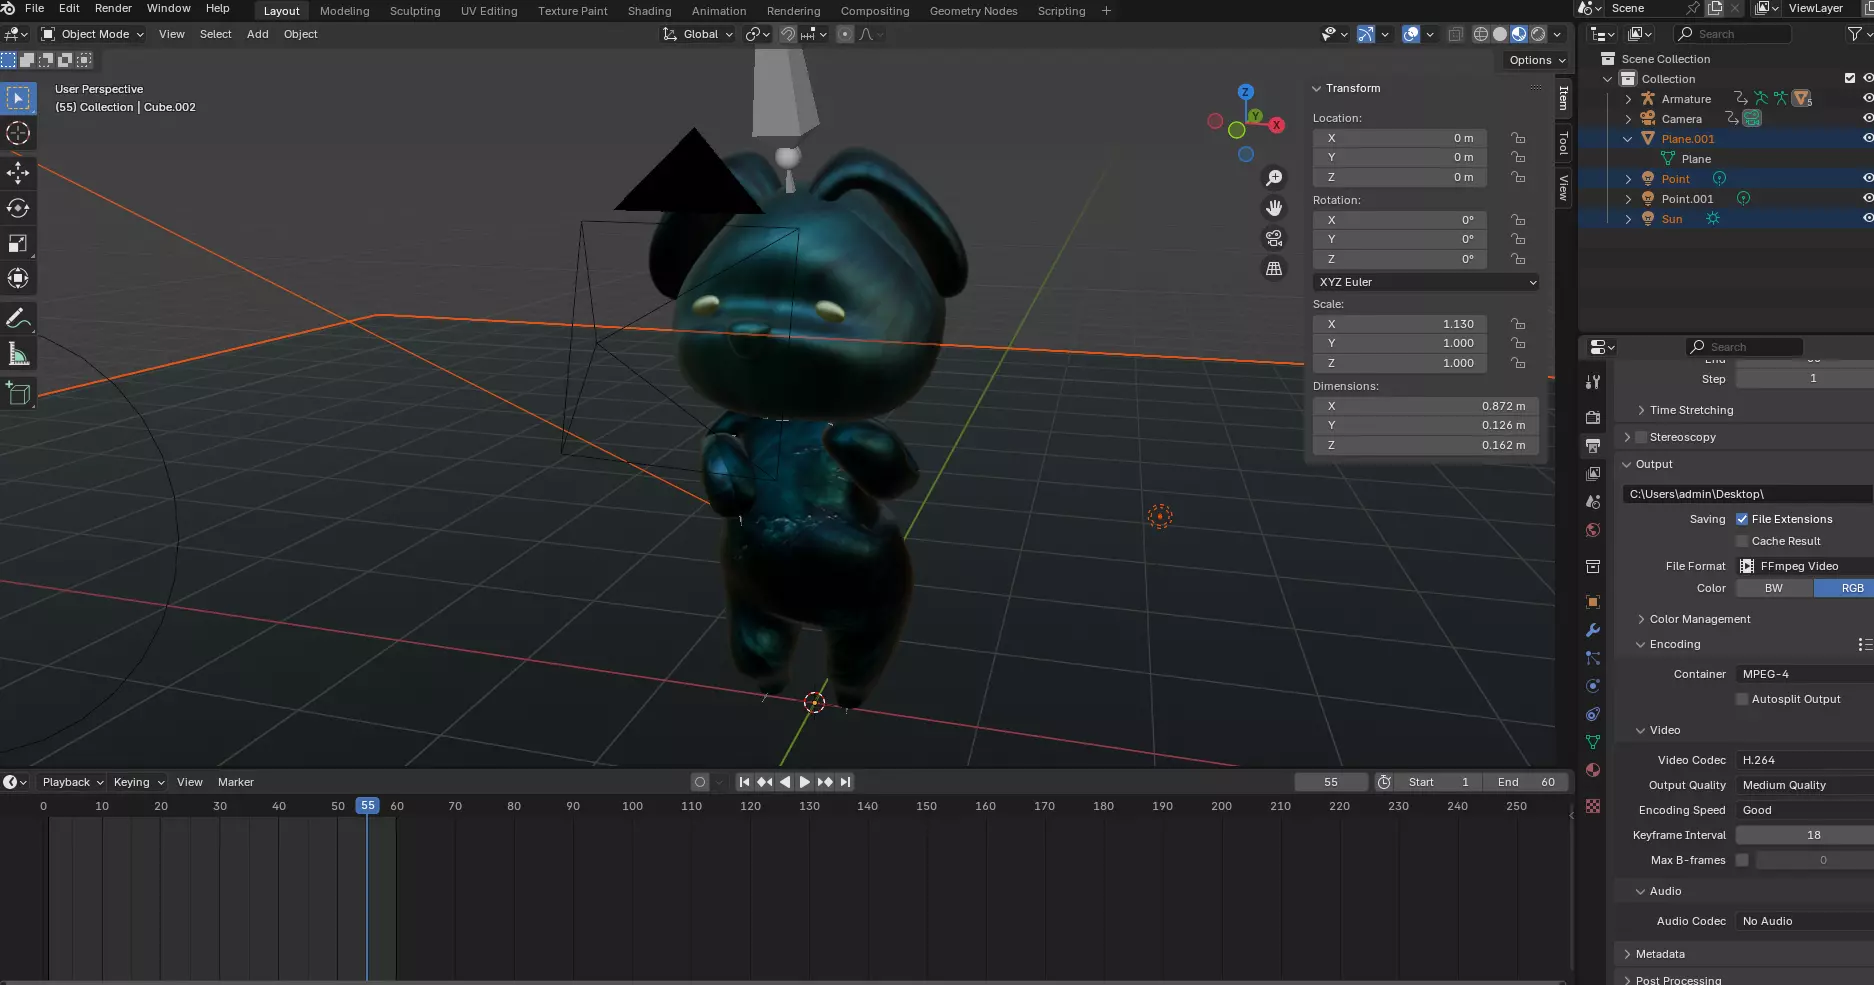The width and height of the screenshot is (1874, 985).
Task: Play the animation forward
Action: pos(805,782)
